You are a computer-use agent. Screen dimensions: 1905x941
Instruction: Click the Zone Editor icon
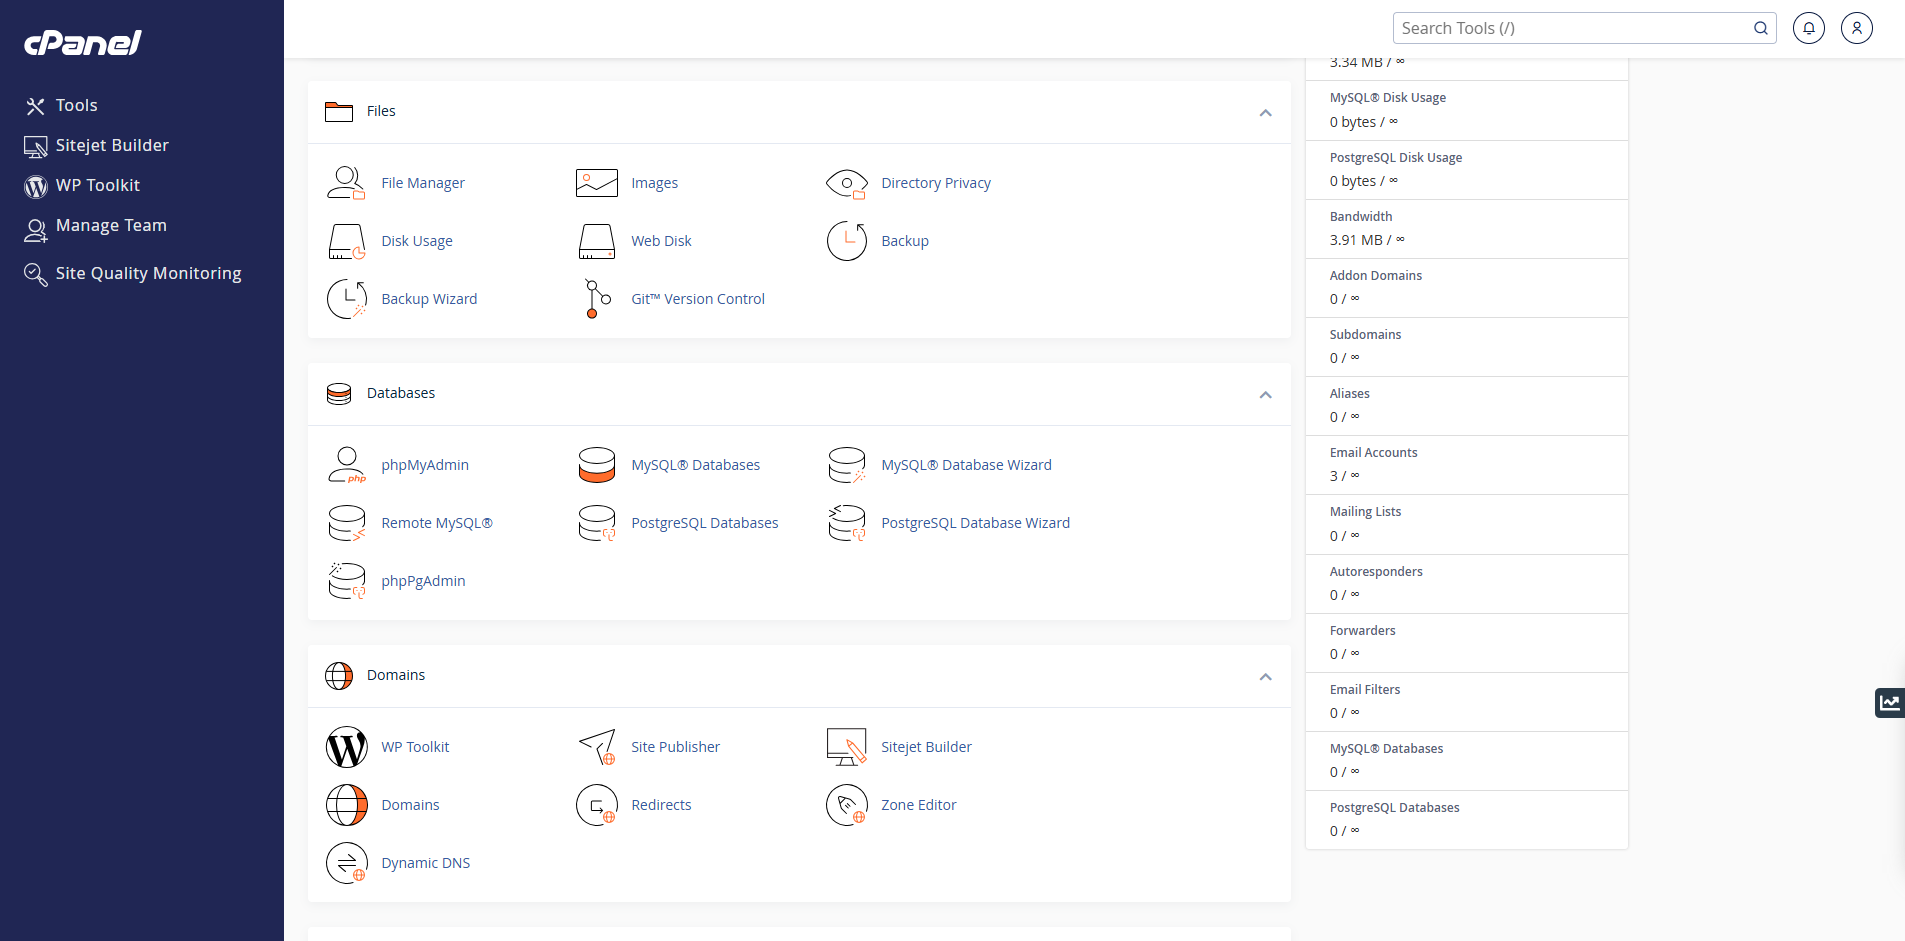(847, 805)
